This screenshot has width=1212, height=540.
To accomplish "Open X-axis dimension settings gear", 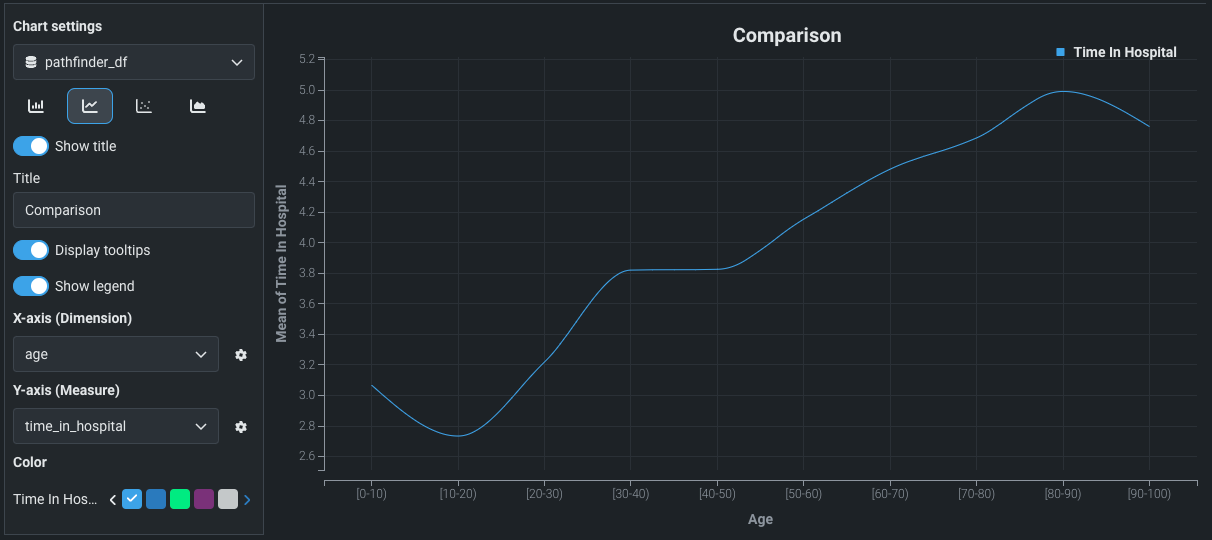I will pos(241,355).
